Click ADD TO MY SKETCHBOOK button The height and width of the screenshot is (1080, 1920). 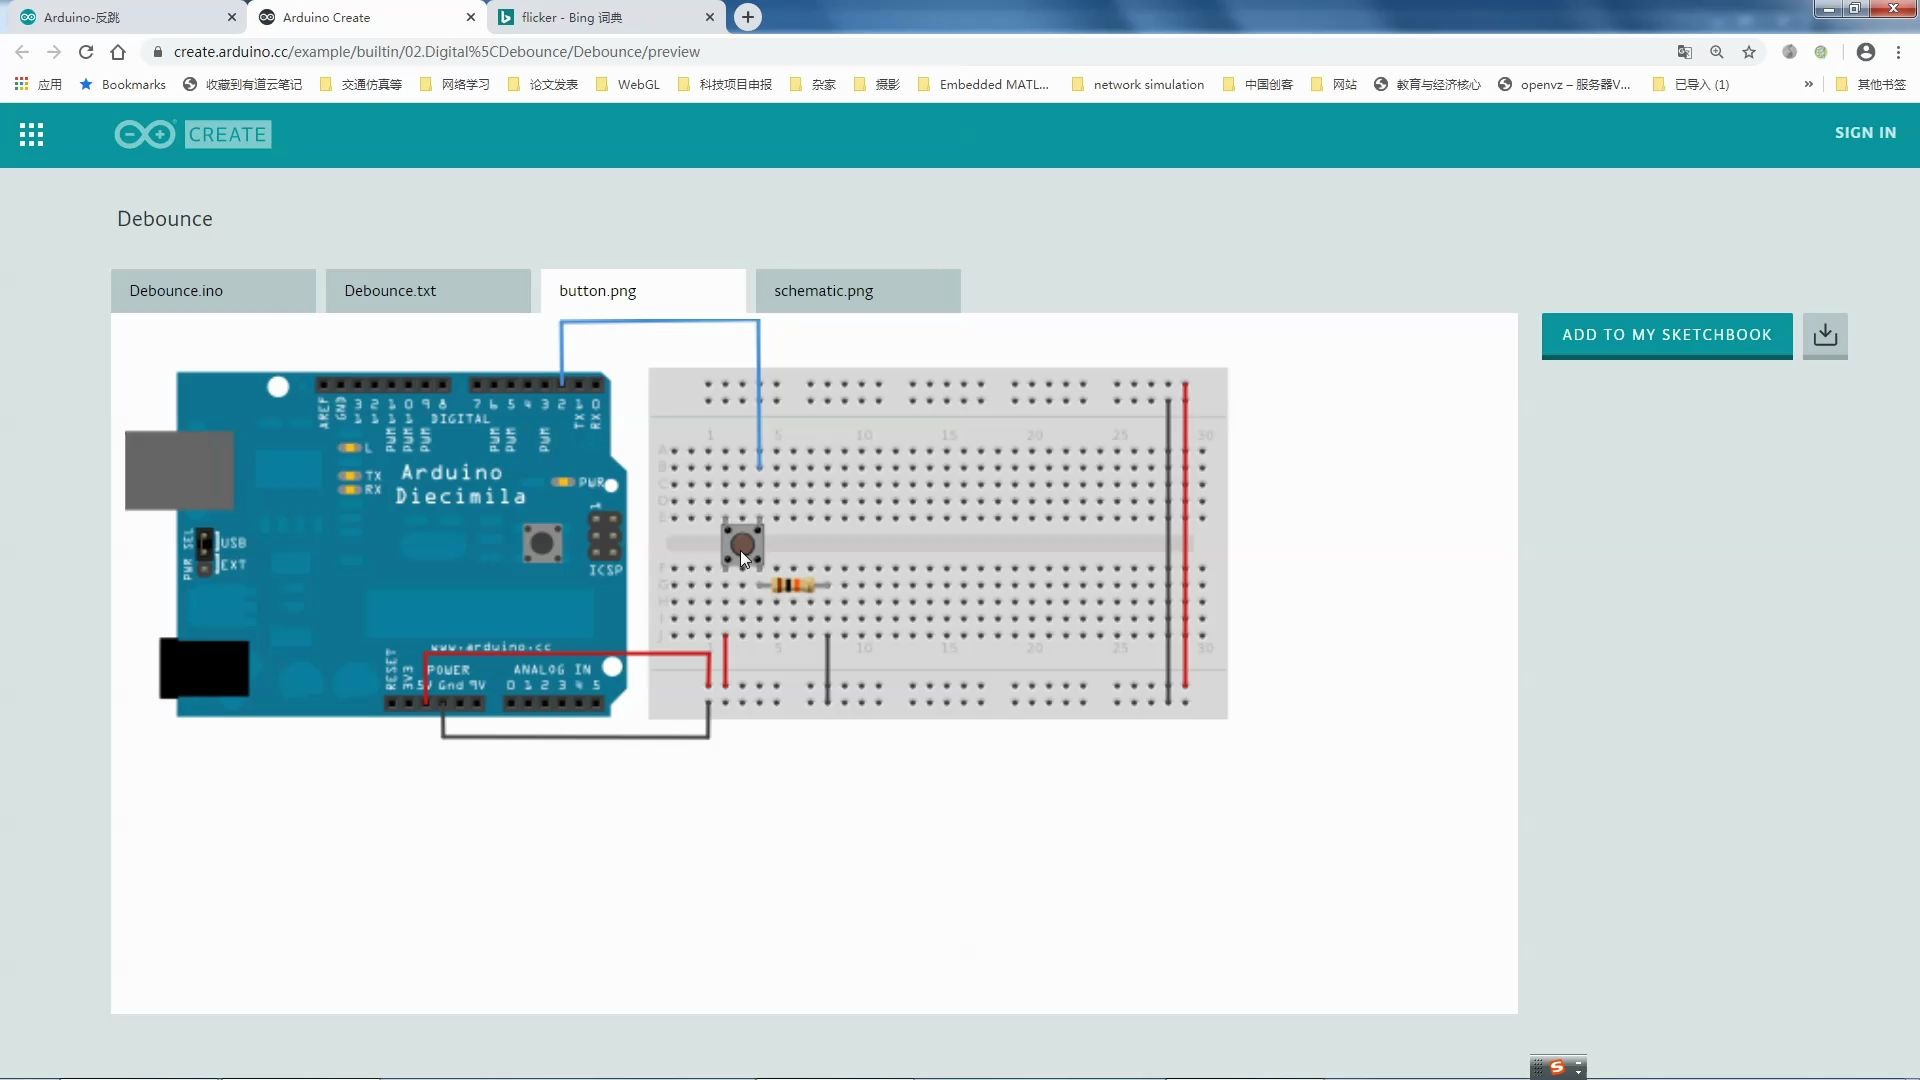pyautogui.click(x=1668, y=334)
